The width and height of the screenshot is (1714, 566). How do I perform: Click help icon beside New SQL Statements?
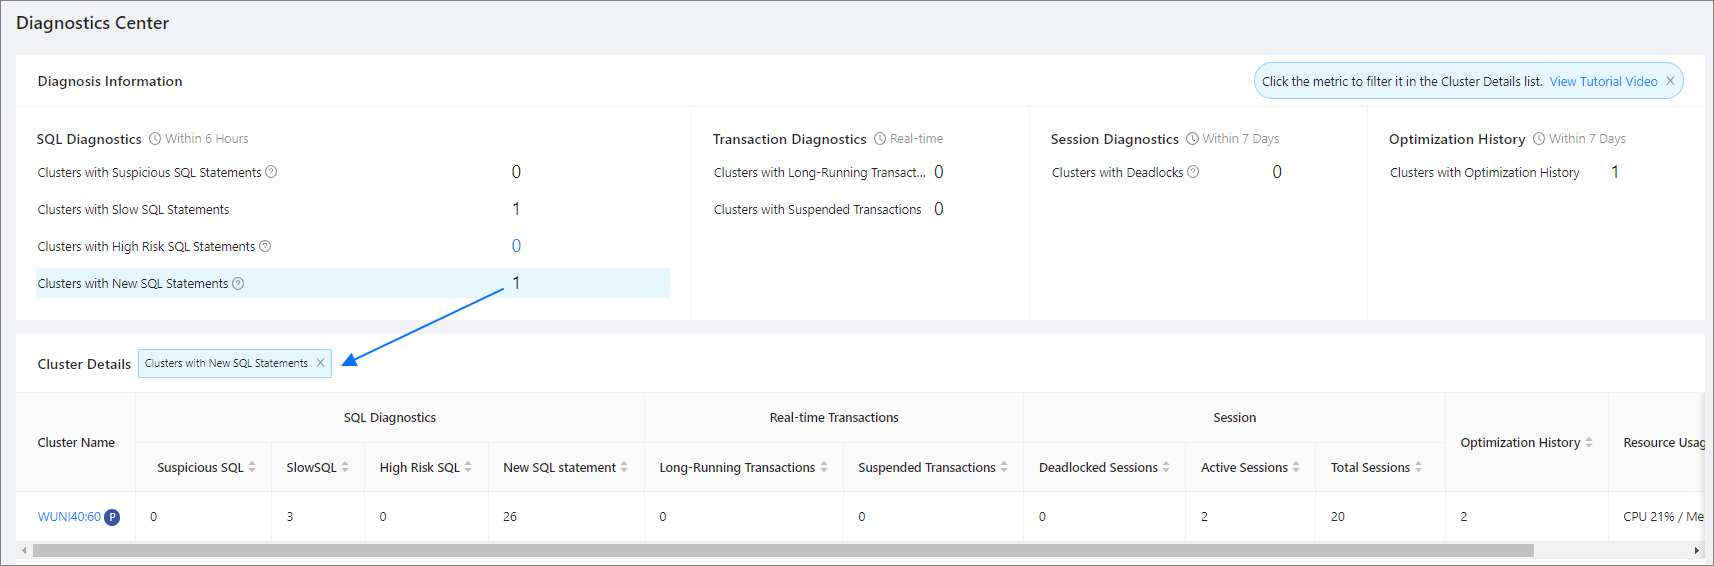(x=238, y=284)
